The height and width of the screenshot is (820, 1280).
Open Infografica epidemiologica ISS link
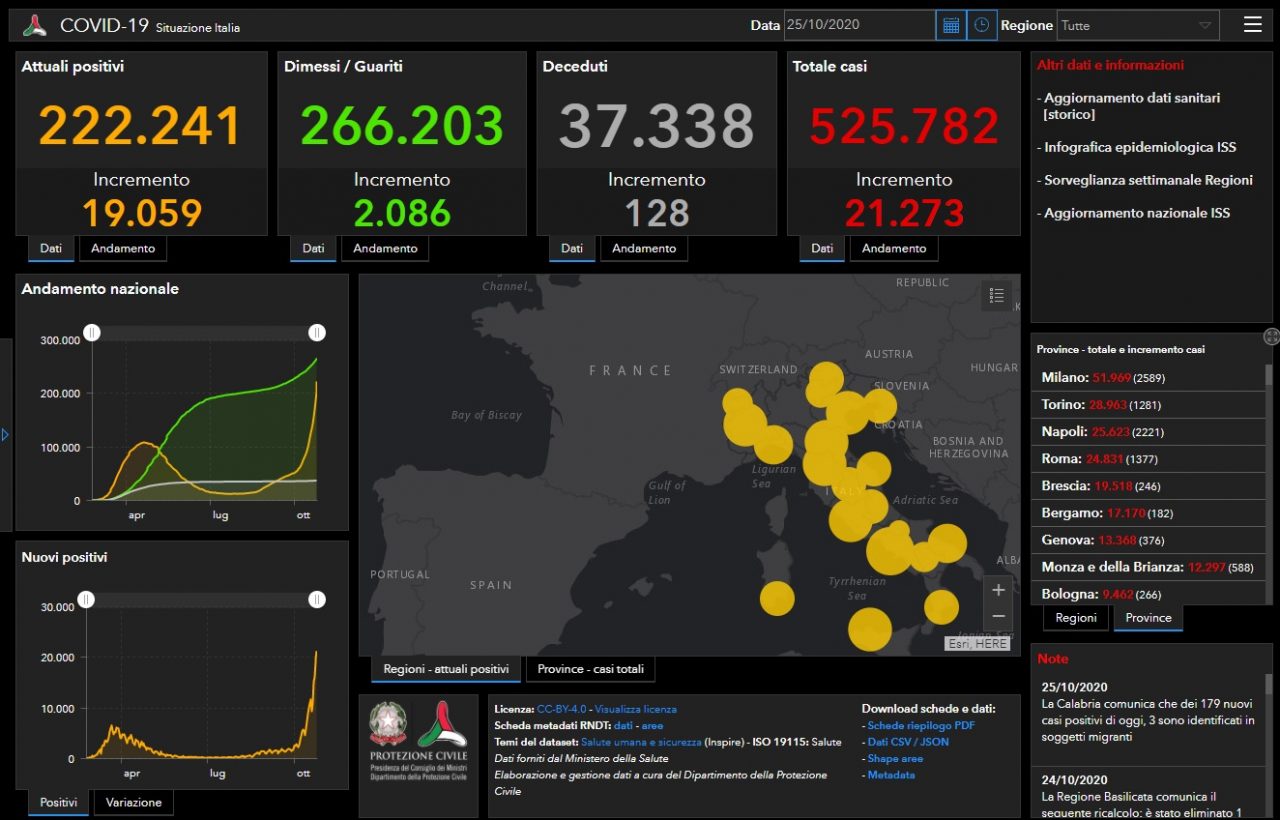coord(1140,147)
